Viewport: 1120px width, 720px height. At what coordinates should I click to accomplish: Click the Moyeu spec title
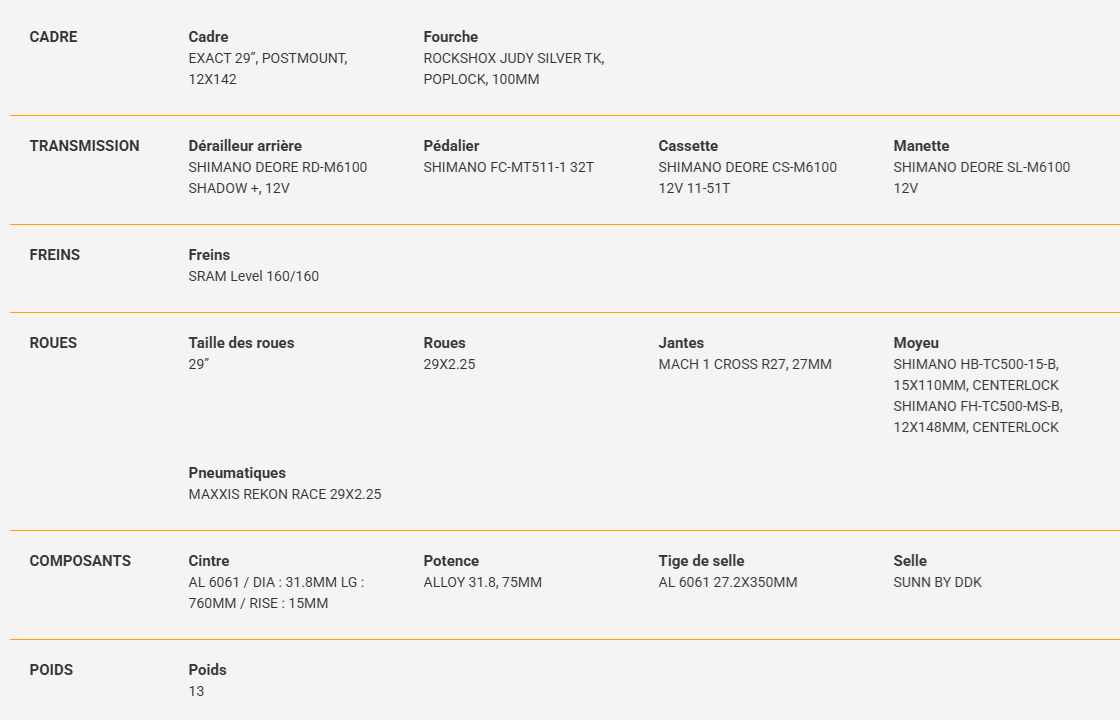tap(915, 343)
